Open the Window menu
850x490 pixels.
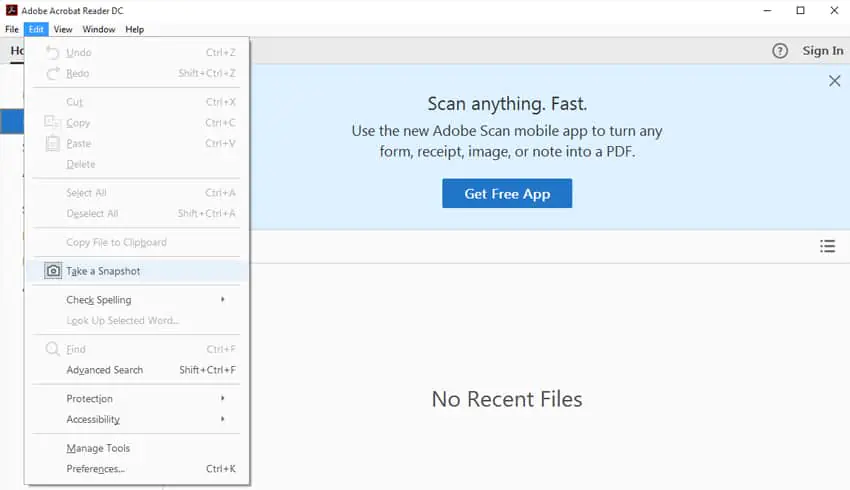(x=99, y=29)
